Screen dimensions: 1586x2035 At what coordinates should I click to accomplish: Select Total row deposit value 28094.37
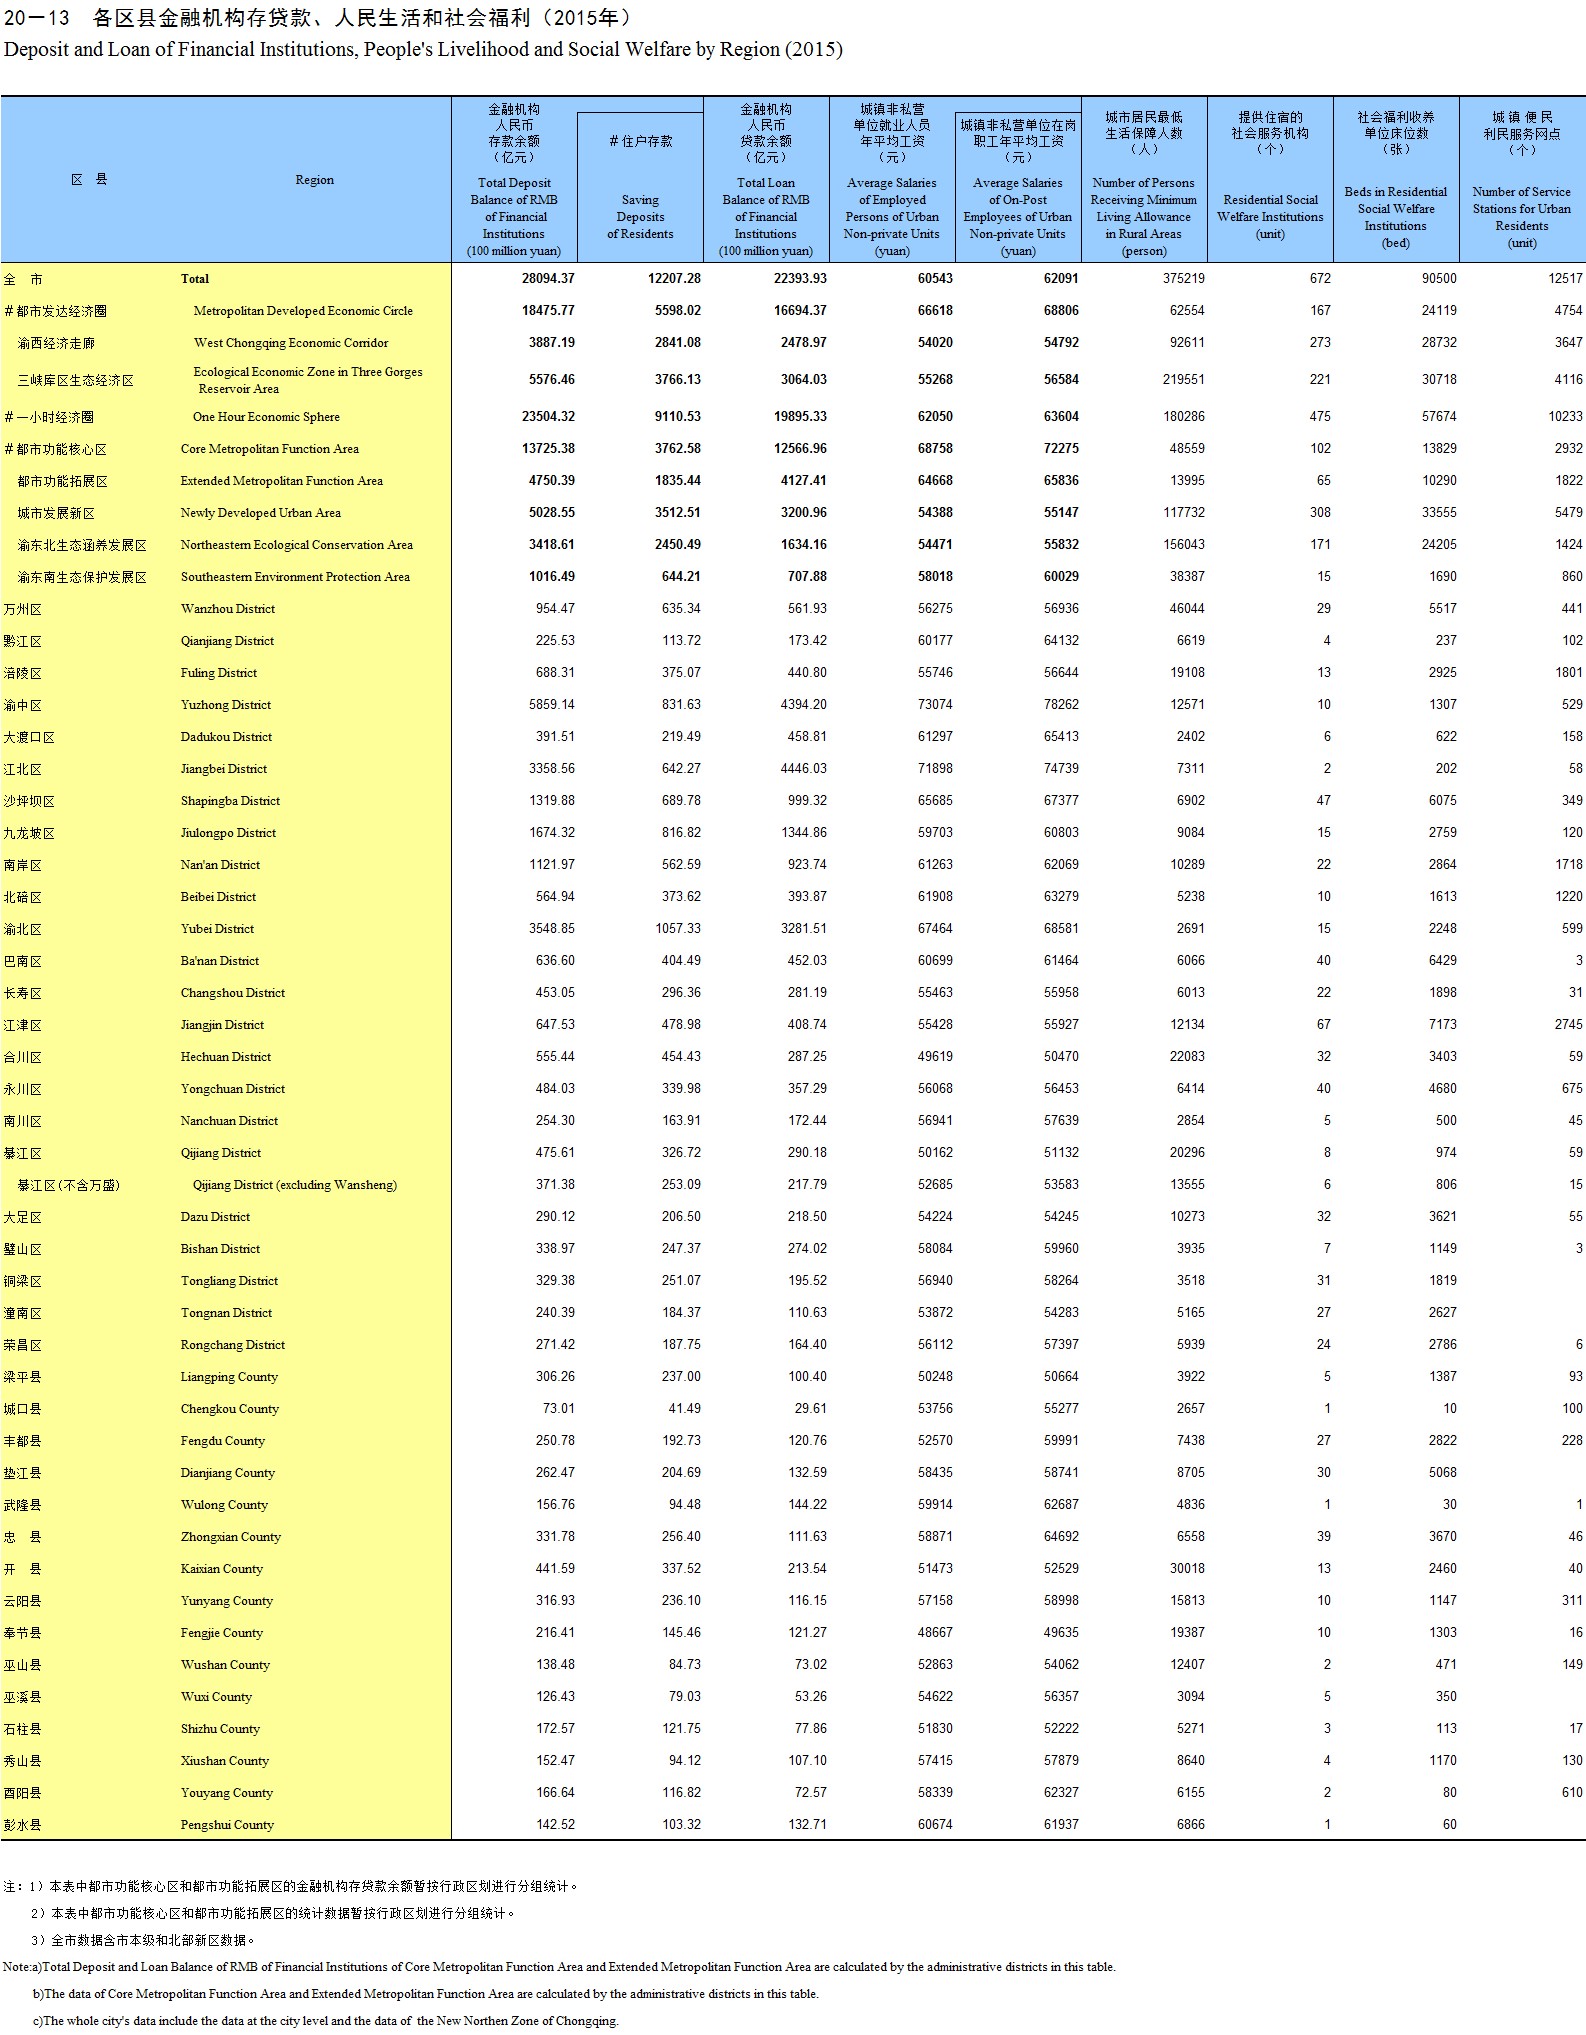pos(548,279)
